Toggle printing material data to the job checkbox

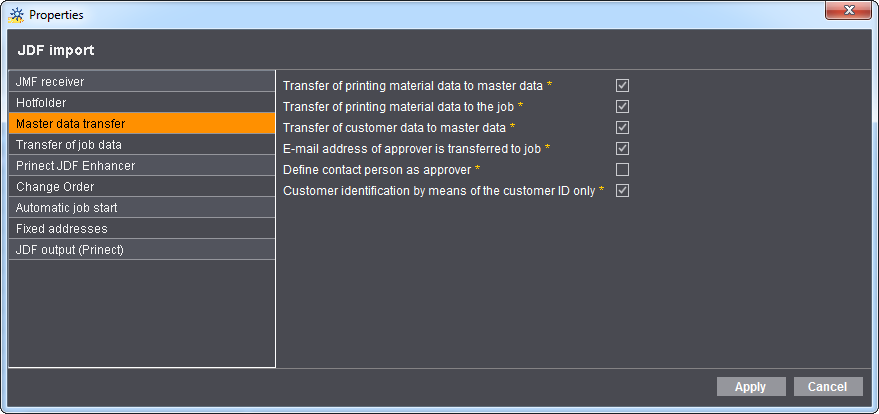[622, 106]
